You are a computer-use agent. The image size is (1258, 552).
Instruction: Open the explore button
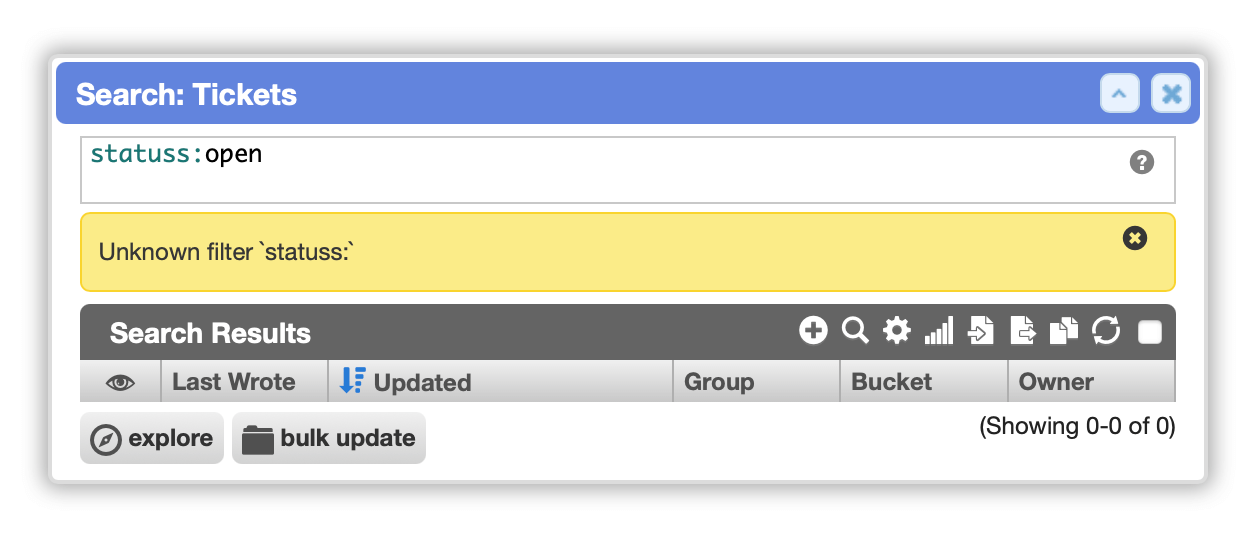pyautogui.click(x=152, y=438)
